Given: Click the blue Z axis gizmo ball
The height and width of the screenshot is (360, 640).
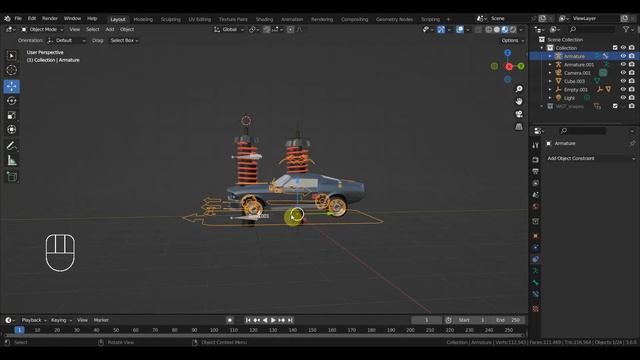Looking at the screenshot, I should click(x=507, y=53).
